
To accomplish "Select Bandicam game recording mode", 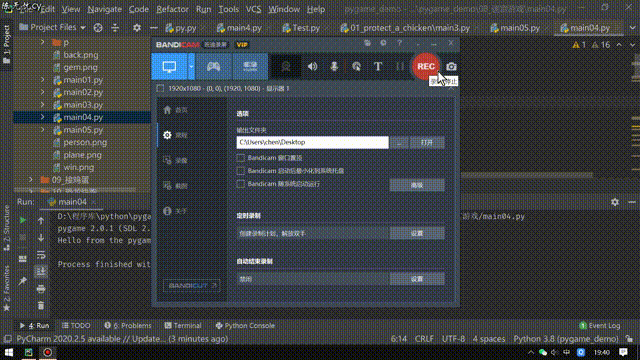I will 213,67.
